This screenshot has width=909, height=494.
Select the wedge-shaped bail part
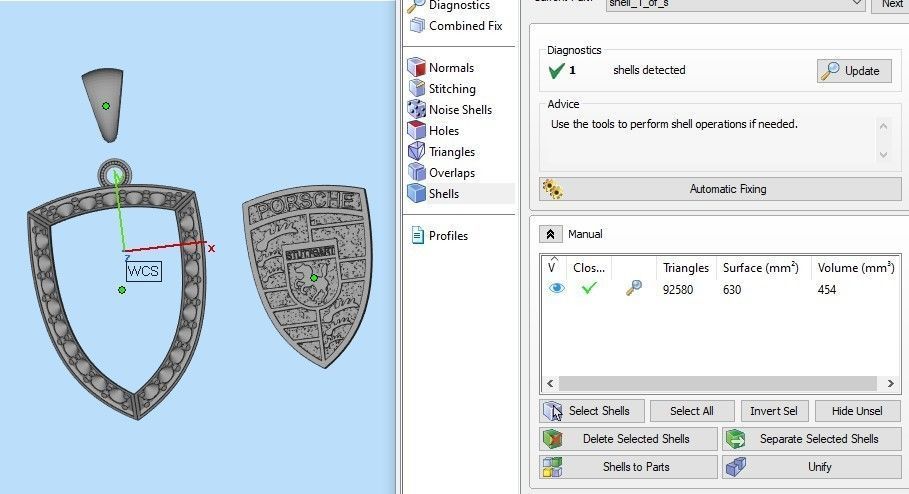click(103, 105)
